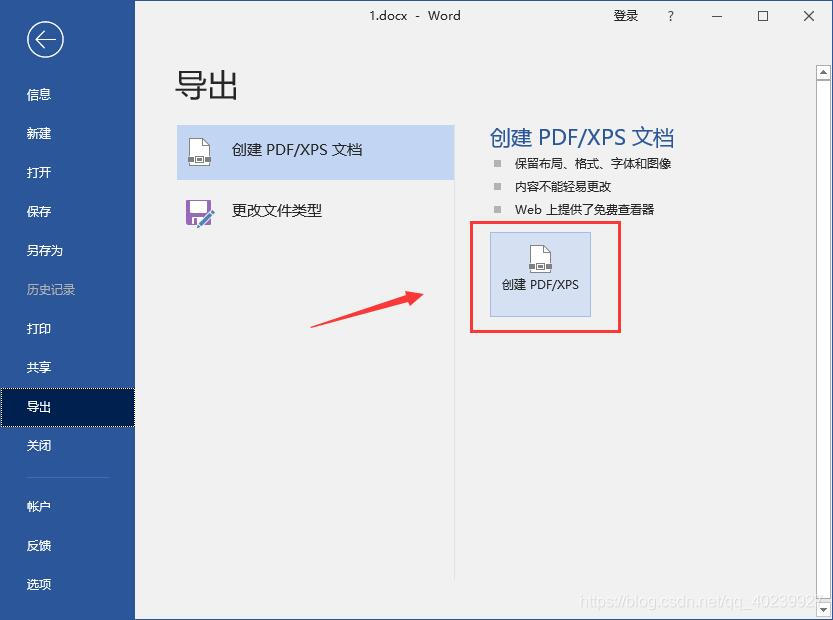
Task: Click the 创建 PDF/XPS 文档 blue heading
Action: [x=582, y=138]
